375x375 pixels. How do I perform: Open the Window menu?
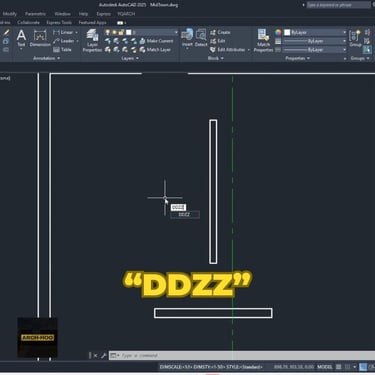(x=62, y=14)
